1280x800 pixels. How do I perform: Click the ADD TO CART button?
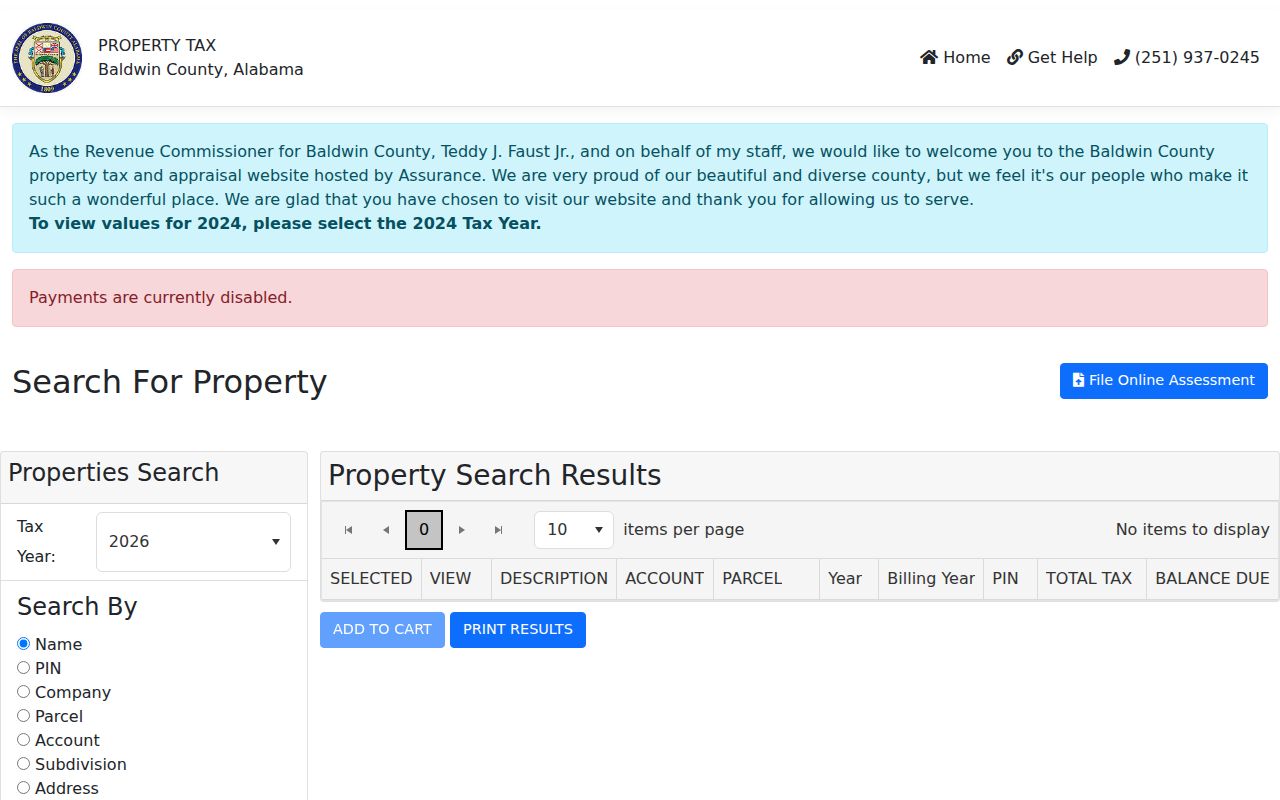point(382,630)
